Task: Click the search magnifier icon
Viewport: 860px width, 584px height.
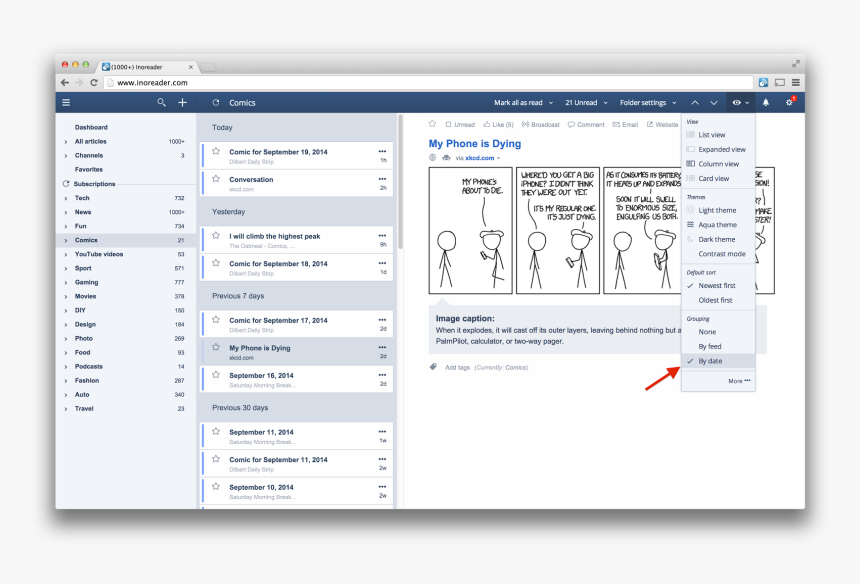Action: pyautogui.click(x=161, y=103)
